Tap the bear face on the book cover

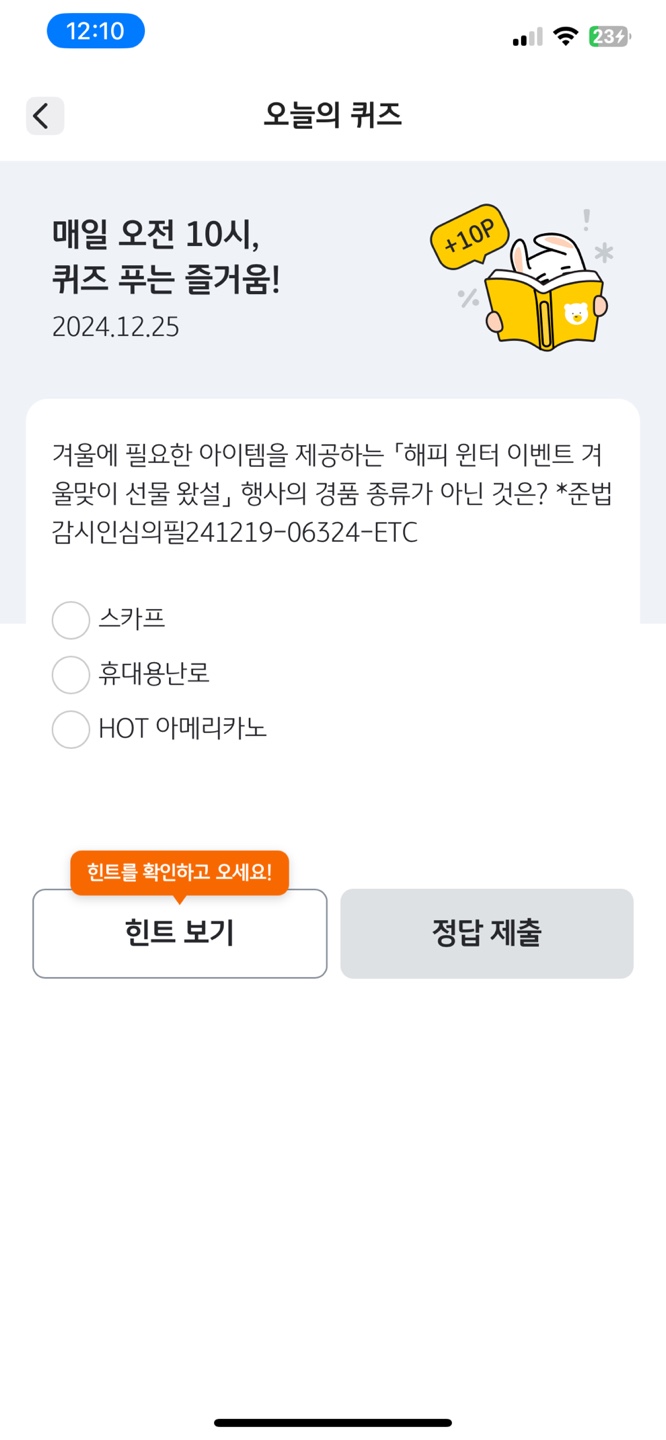575,313
